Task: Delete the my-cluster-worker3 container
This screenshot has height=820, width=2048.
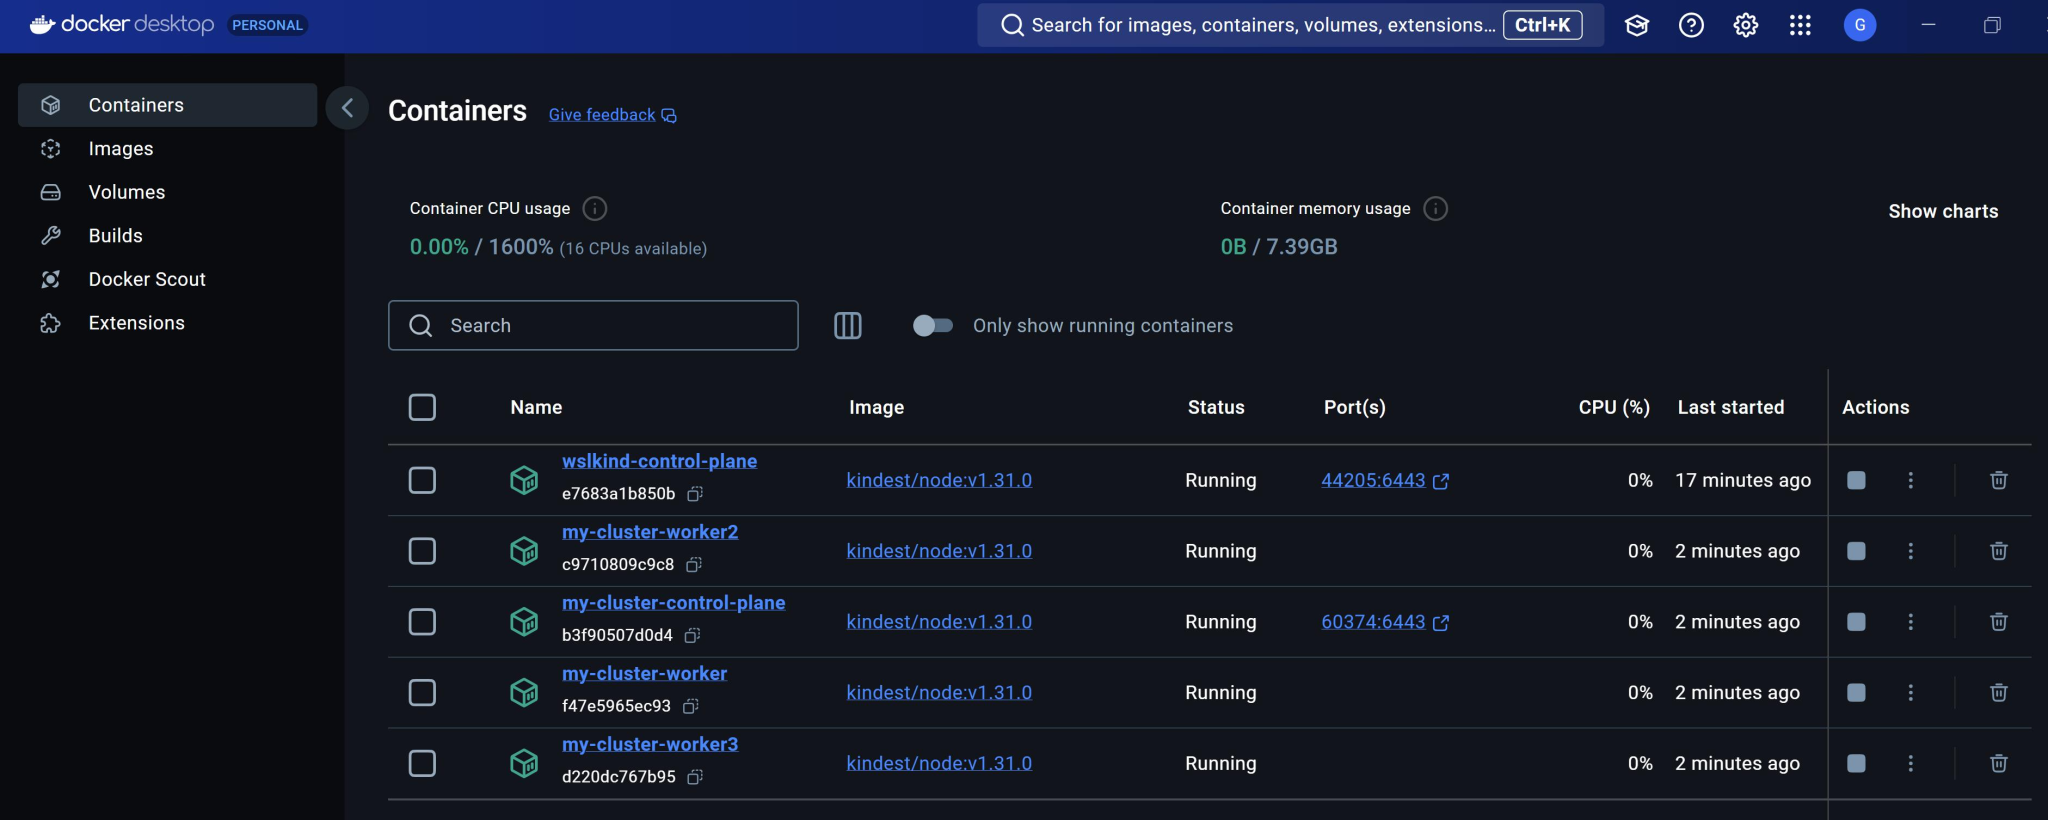Action: 1998,764
